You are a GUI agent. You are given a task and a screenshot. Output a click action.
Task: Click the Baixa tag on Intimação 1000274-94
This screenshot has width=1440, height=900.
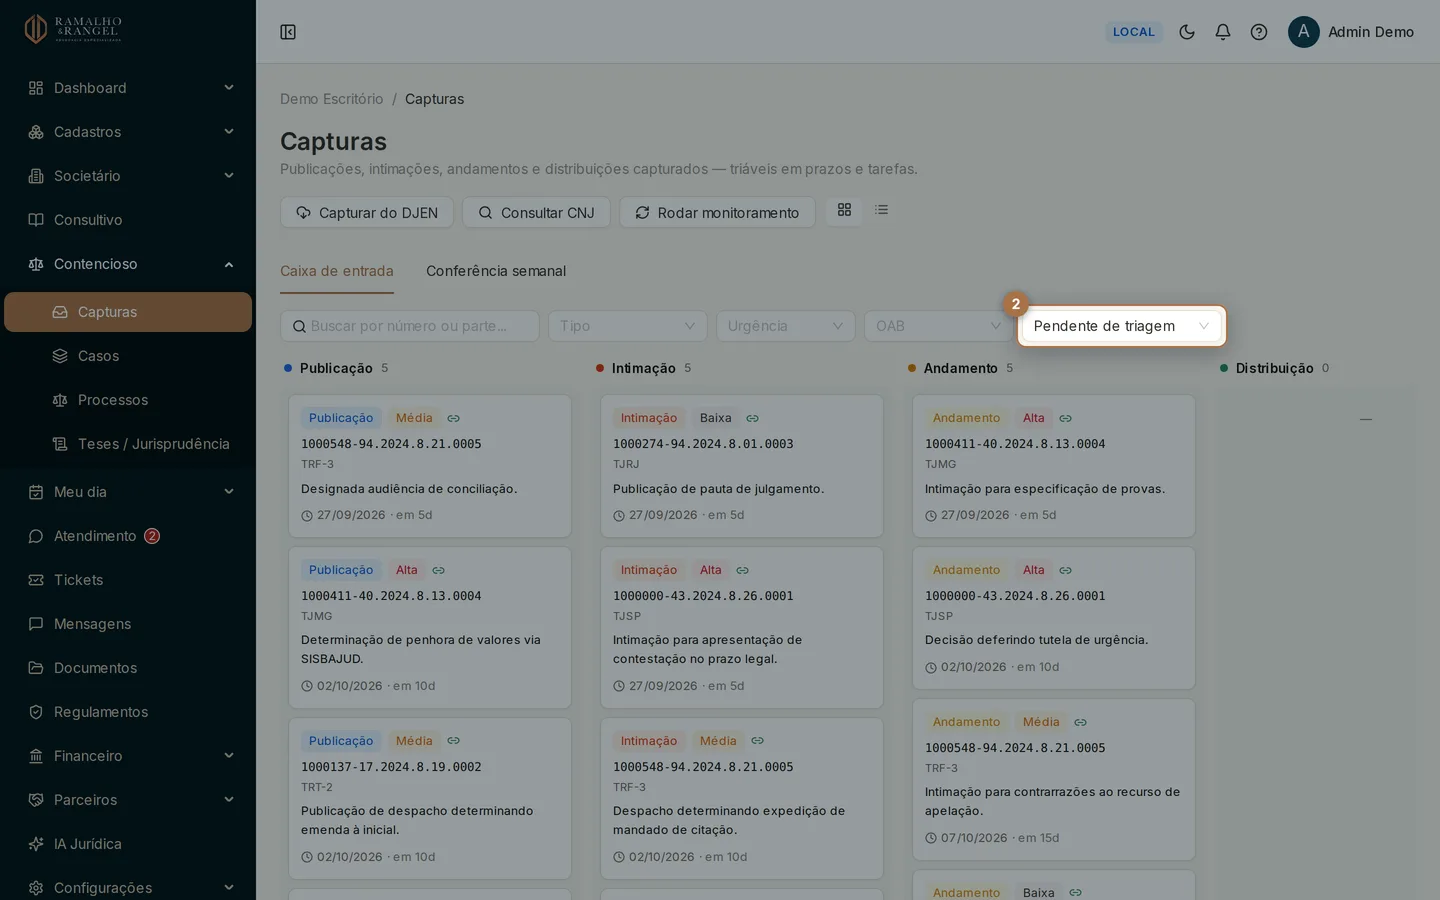coord(716,418)
